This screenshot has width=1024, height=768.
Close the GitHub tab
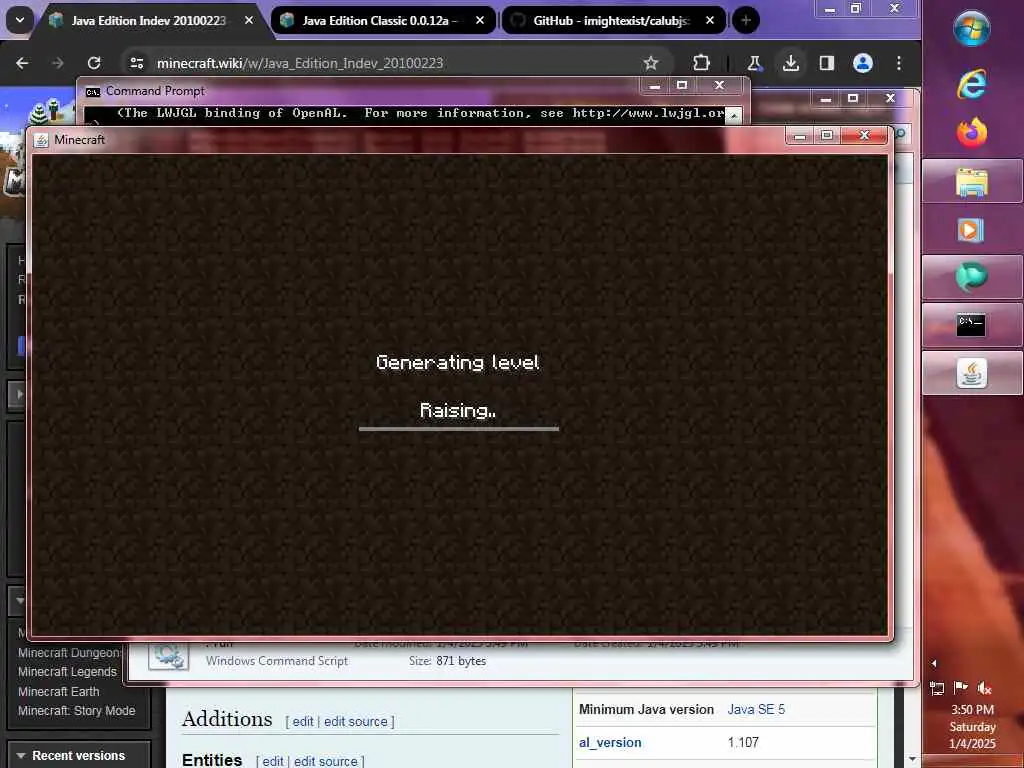pyautogui.click(x=710, y=20)
